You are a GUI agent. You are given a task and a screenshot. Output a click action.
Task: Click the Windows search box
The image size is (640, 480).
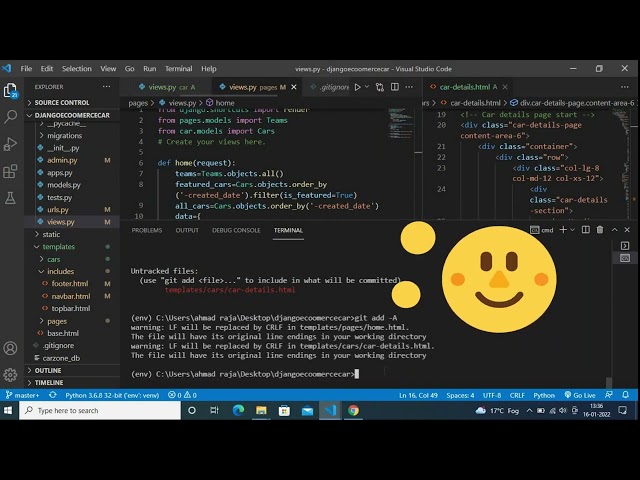100,410
